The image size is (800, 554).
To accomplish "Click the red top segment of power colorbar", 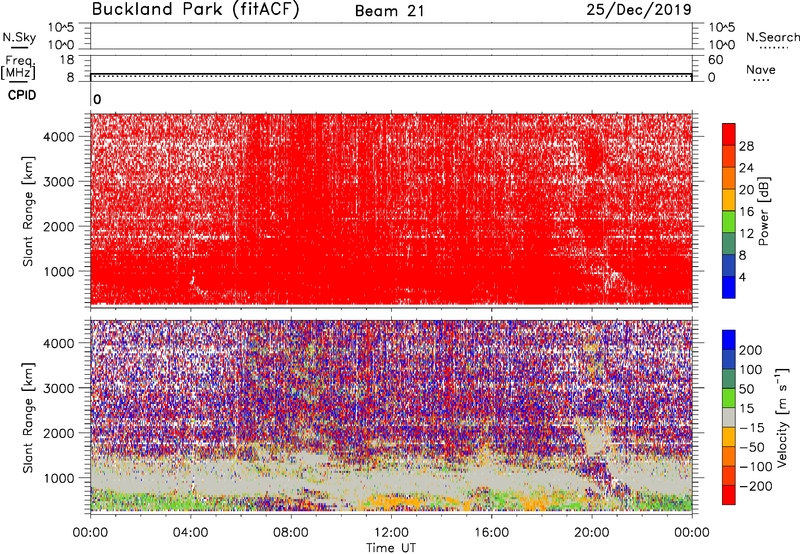I will click(x=729, y=135).
